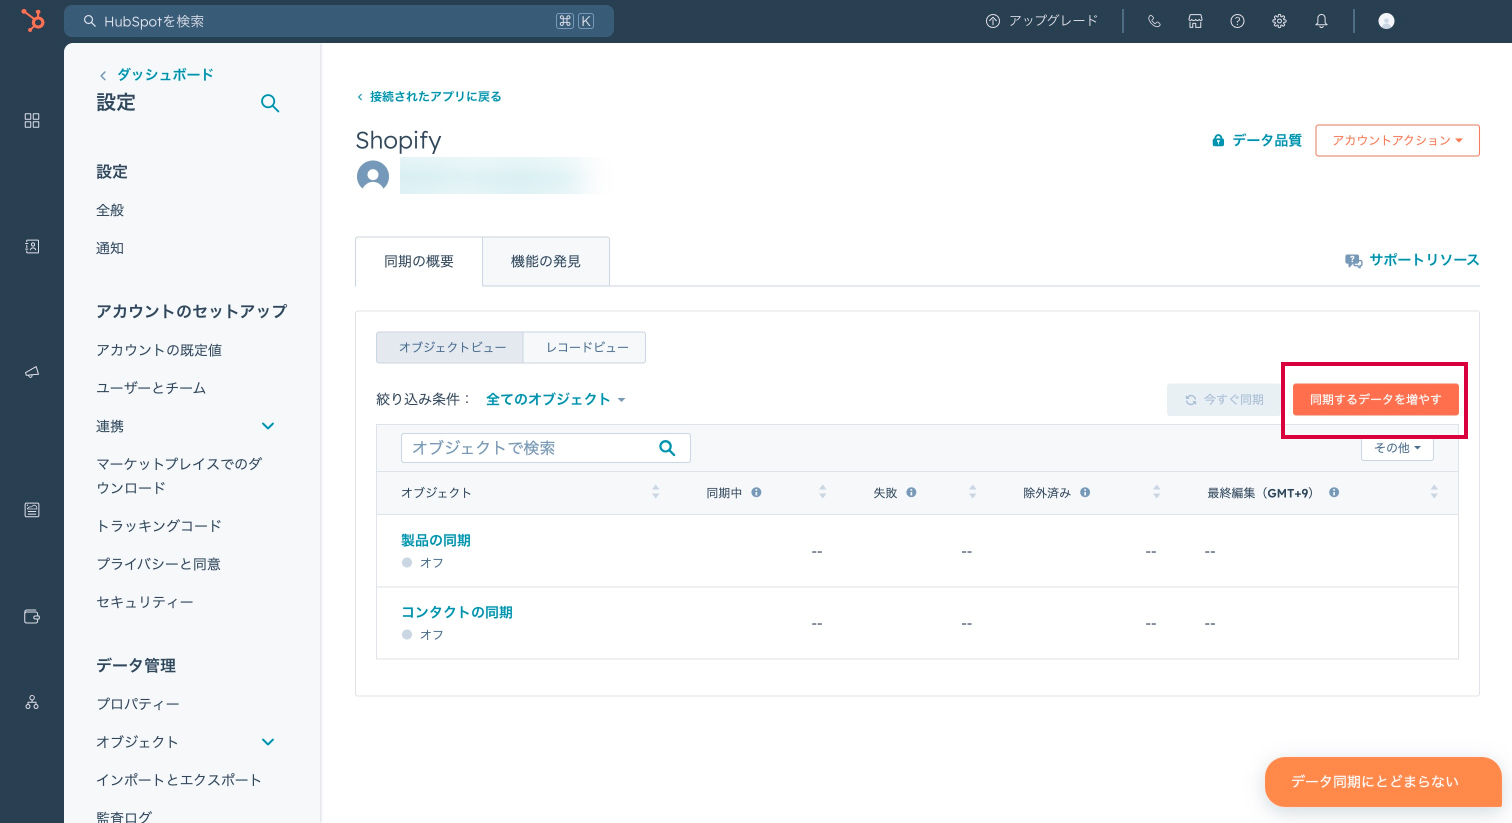Open the commerce wallet icon in left rail

(32, 616)
